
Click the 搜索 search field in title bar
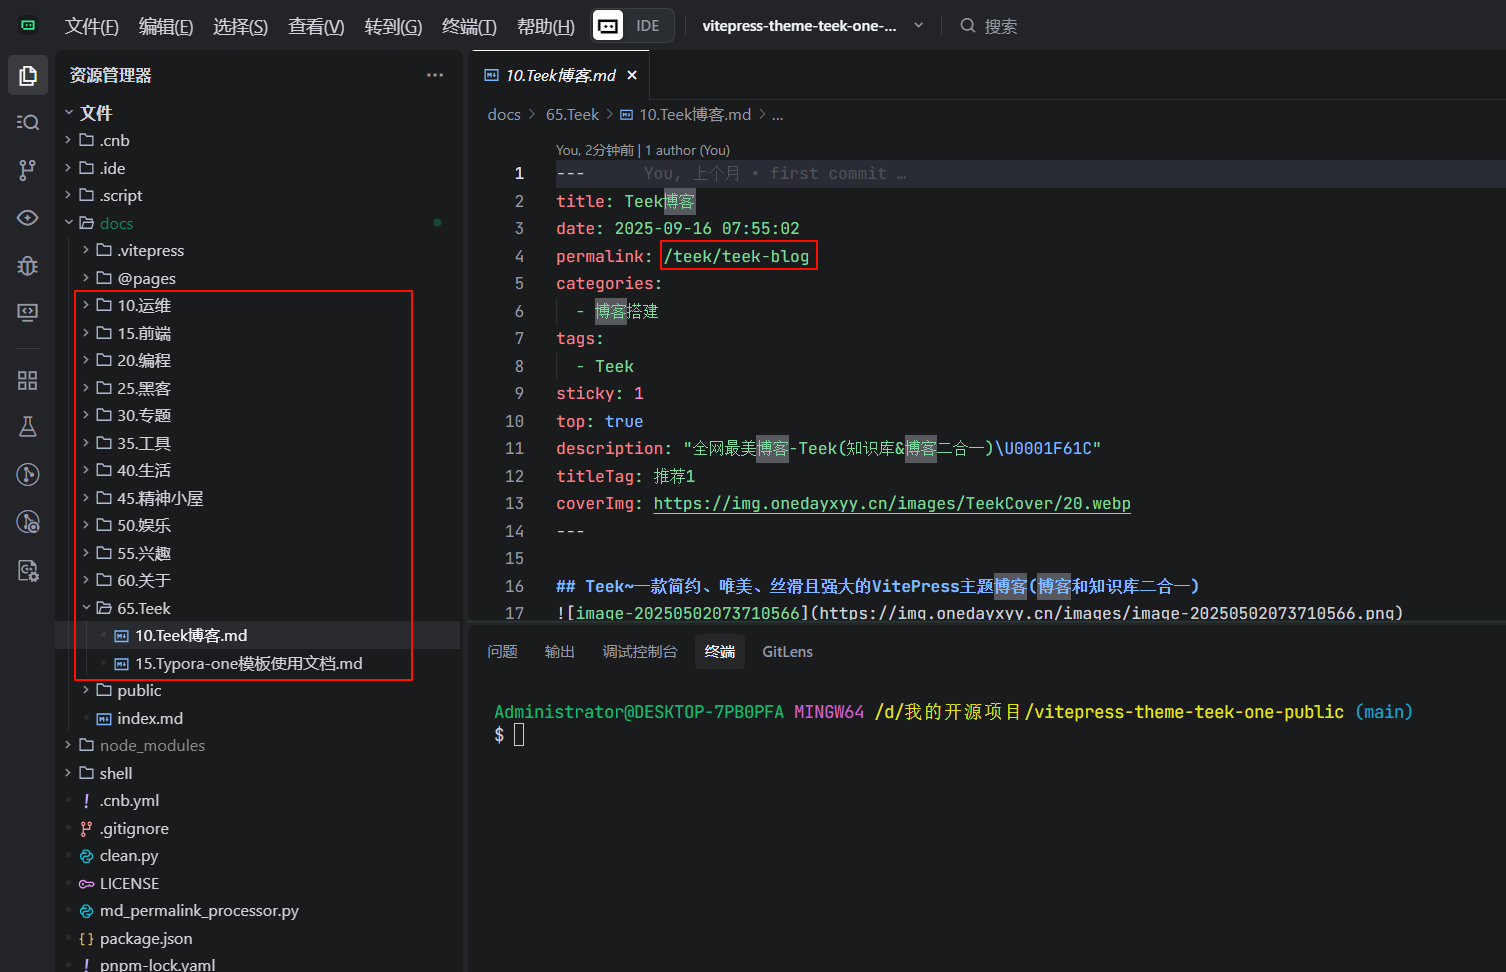(1000, 26)
